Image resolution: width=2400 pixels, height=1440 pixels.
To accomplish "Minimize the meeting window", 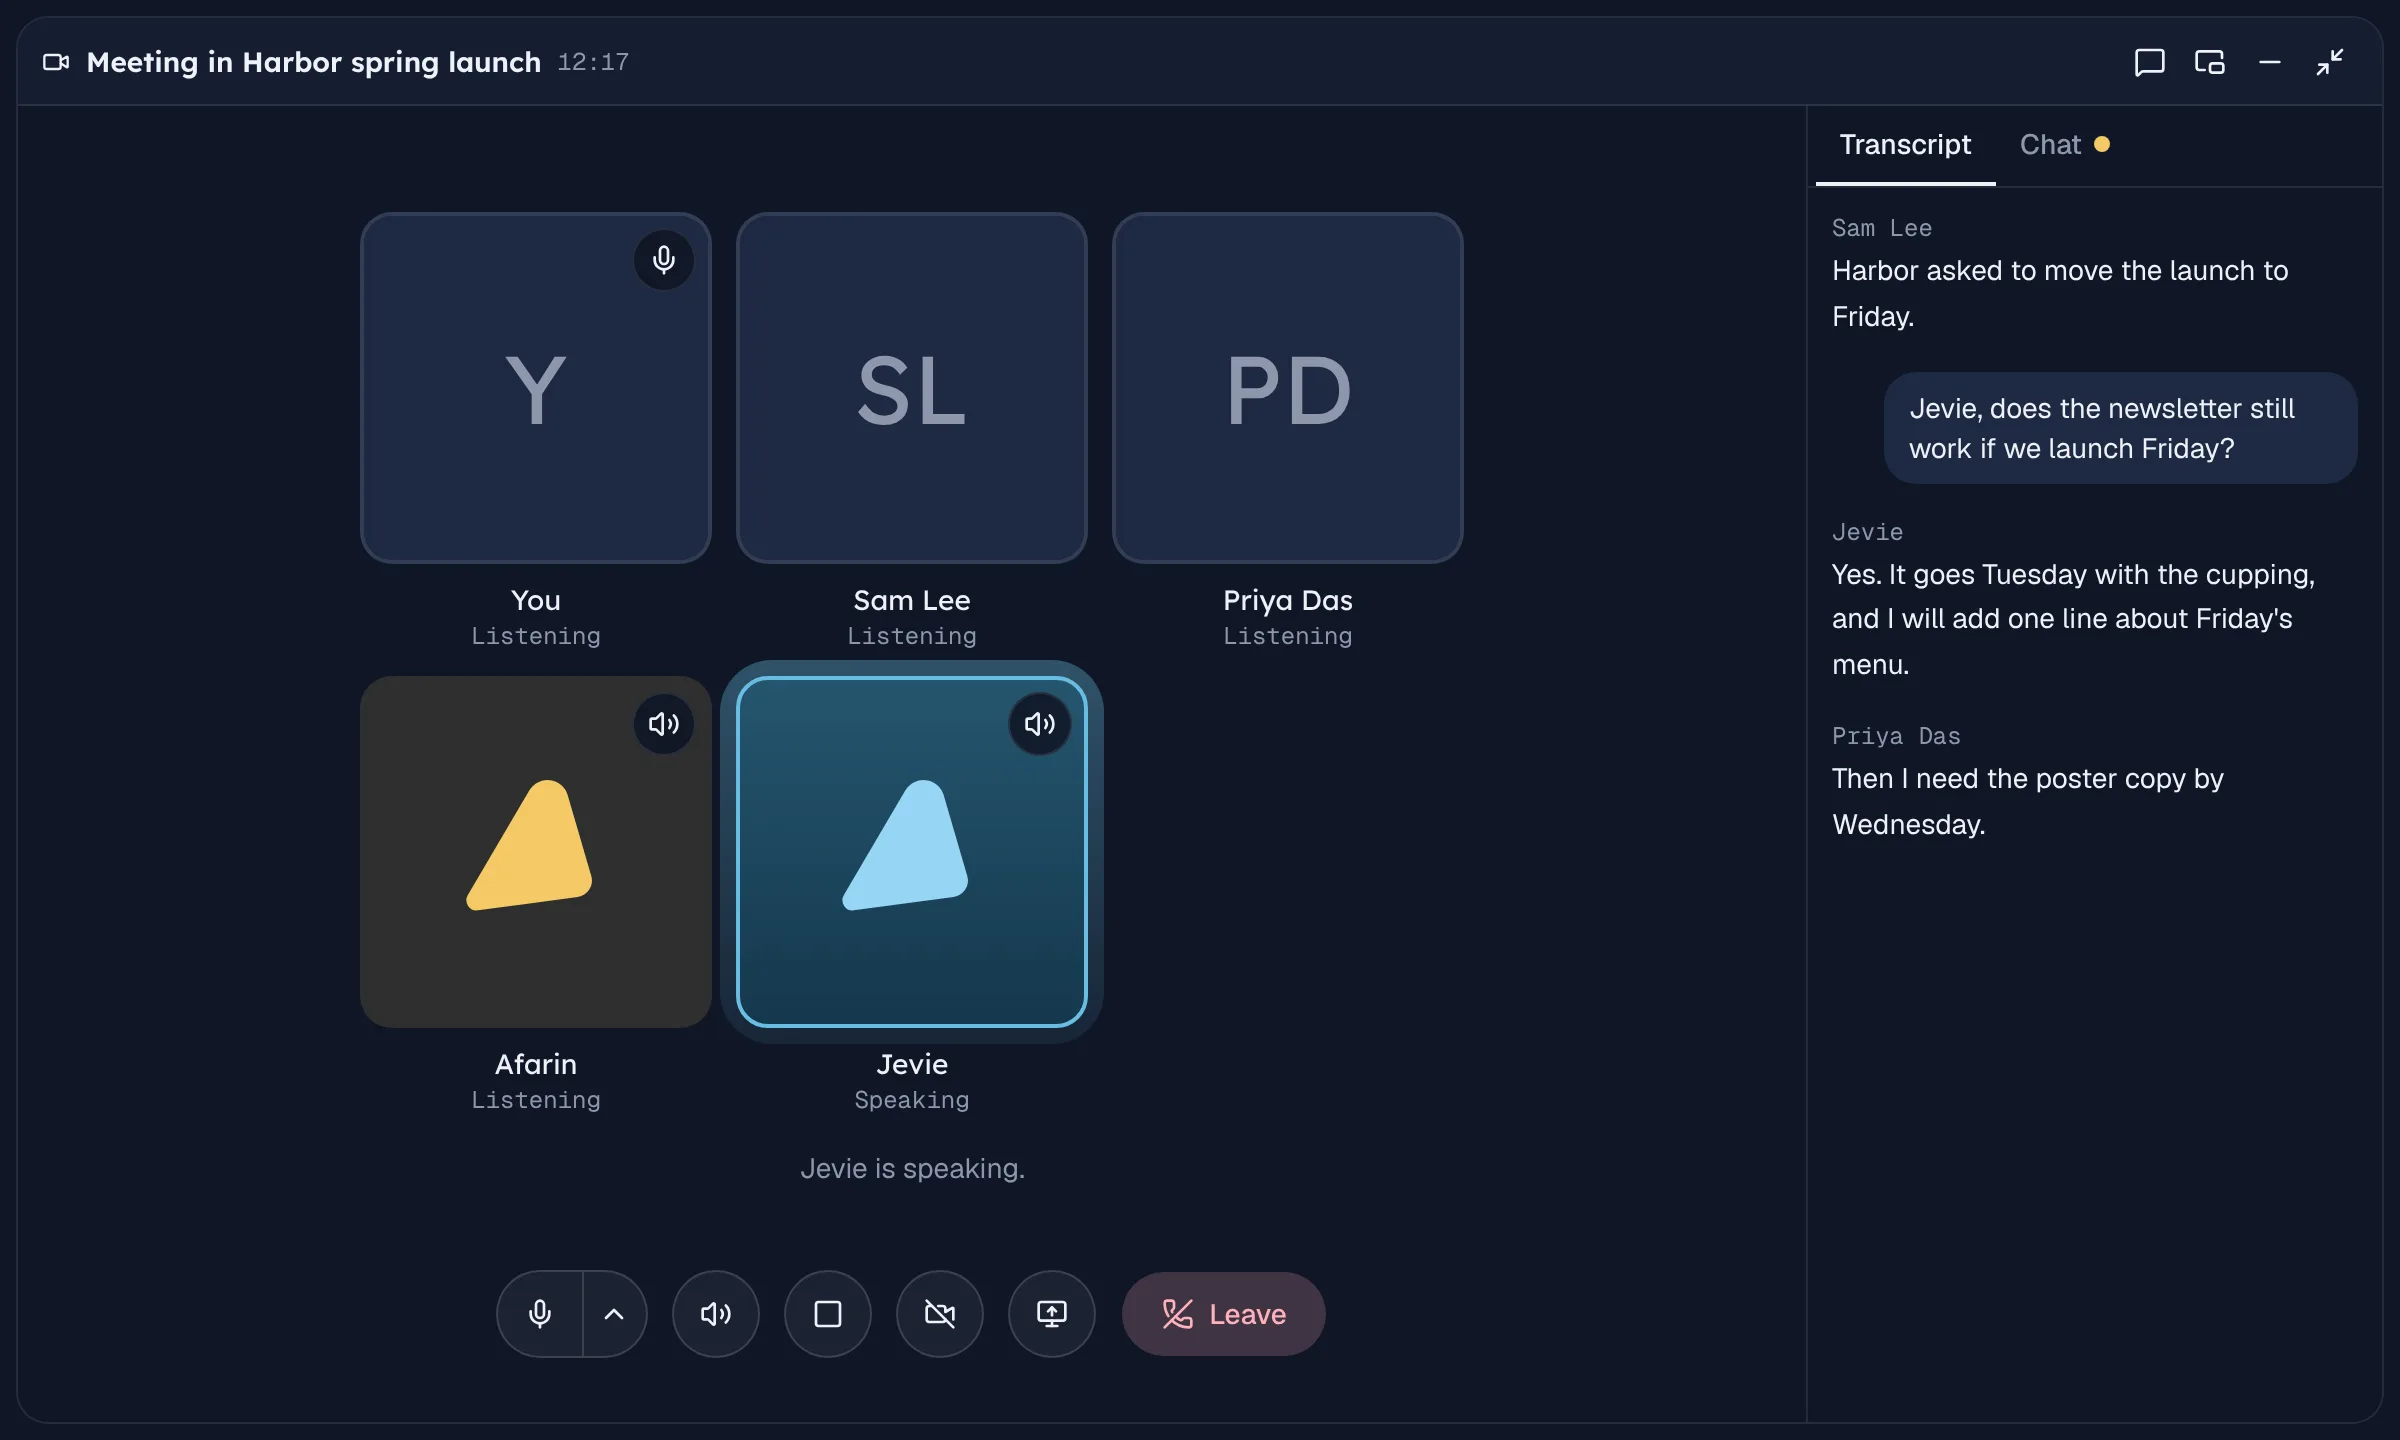I will 2269,62.
